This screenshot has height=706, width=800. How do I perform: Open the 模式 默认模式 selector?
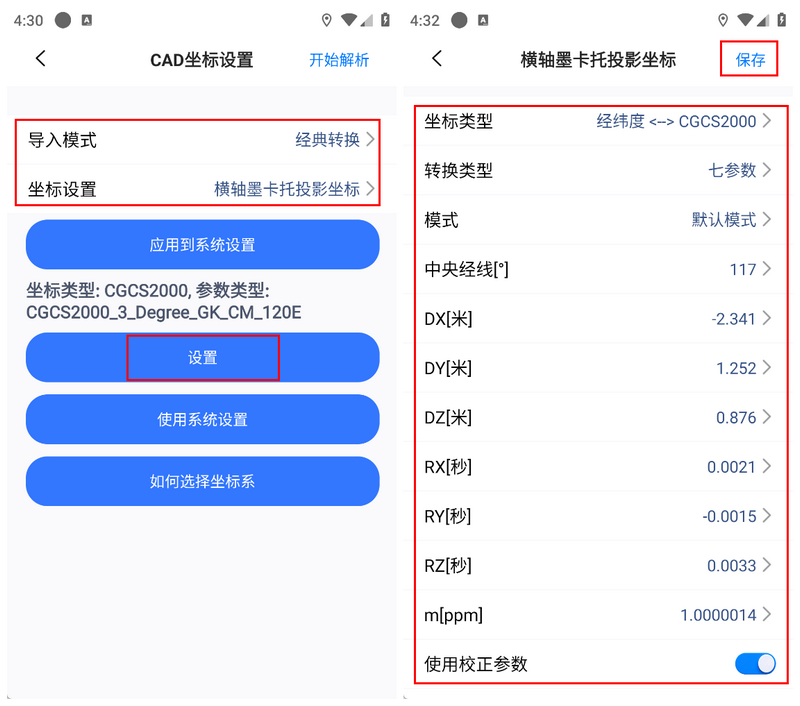(x=597, y=220)
